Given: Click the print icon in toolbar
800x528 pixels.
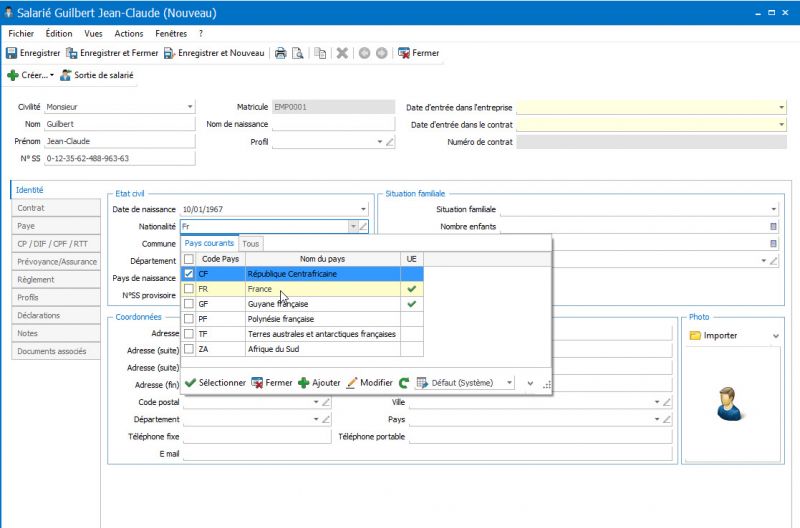Looking at the screenshot, I should click(x=281, y=53).
